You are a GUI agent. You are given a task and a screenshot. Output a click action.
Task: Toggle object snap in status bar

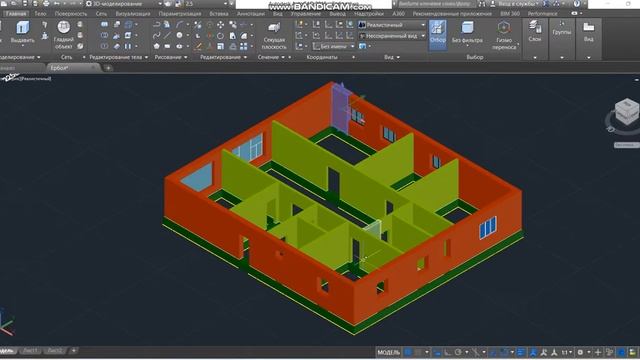coord(504,352)
